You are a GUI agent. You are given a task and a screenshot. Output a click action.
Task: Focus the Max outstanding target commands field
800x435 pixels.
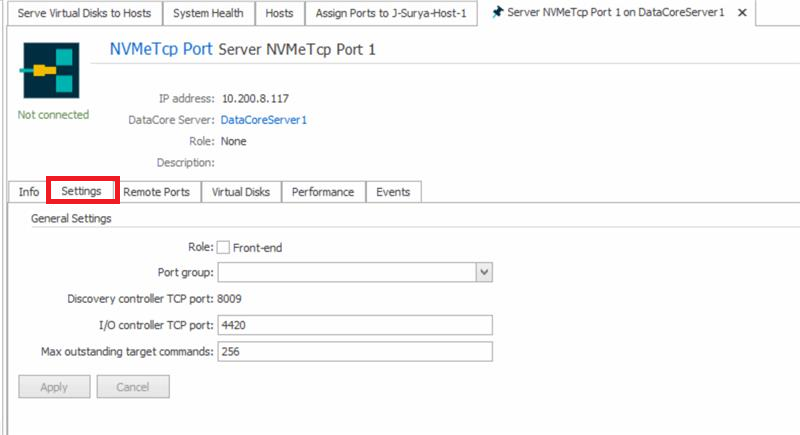point(355,352)
